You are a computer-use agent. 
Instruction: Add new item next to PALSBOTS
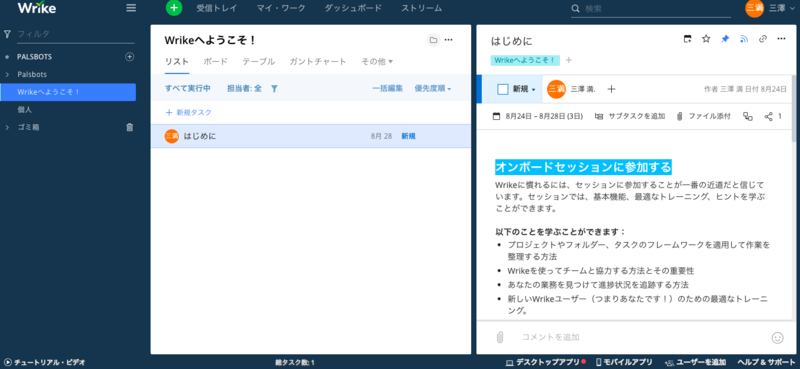pos(130,57)
